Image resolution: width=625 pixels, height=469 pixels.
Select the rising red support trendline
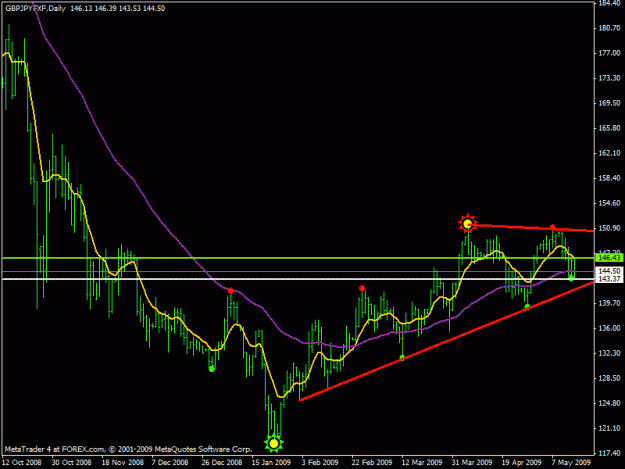[446, 341]
